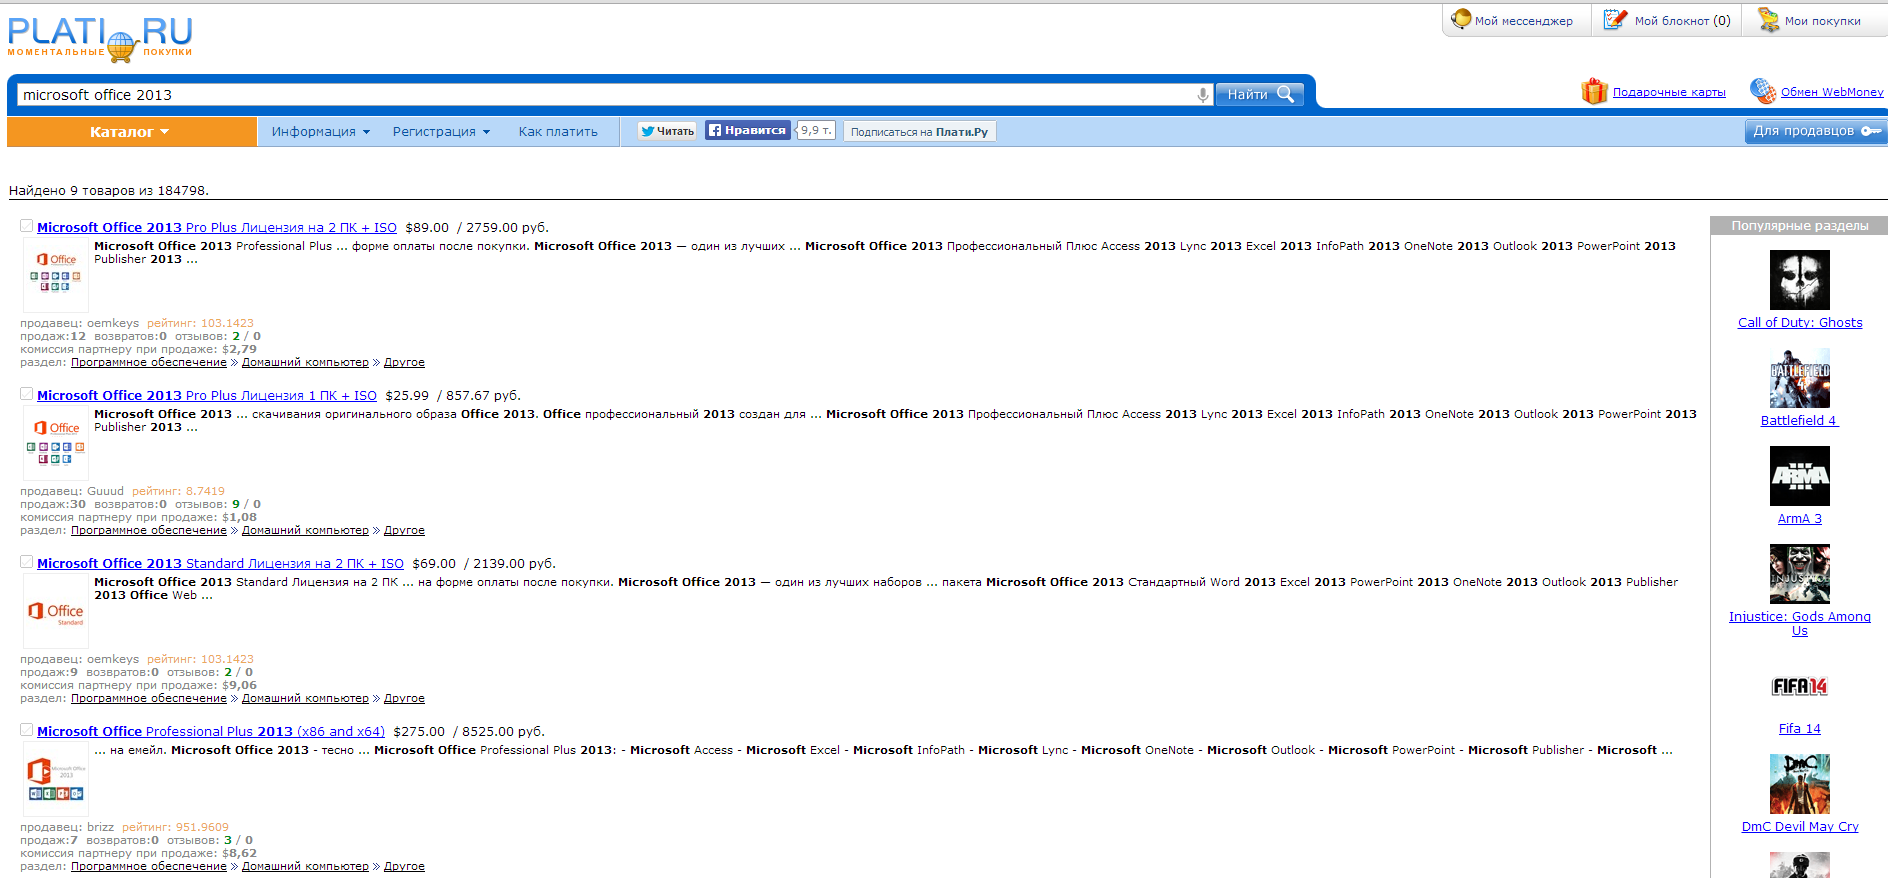Viewport: 1888px width, 878px height.
Task: Check the Office 2013 Standard 2 ПК checkbox
Action: (x=27, y=562)
